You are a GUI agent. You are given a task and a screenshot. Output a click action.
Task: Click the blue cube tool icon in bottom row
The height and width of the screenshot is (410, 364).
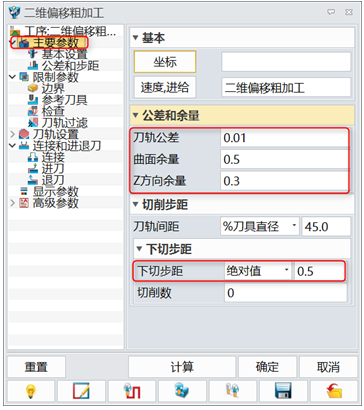(x=182, y=390)
